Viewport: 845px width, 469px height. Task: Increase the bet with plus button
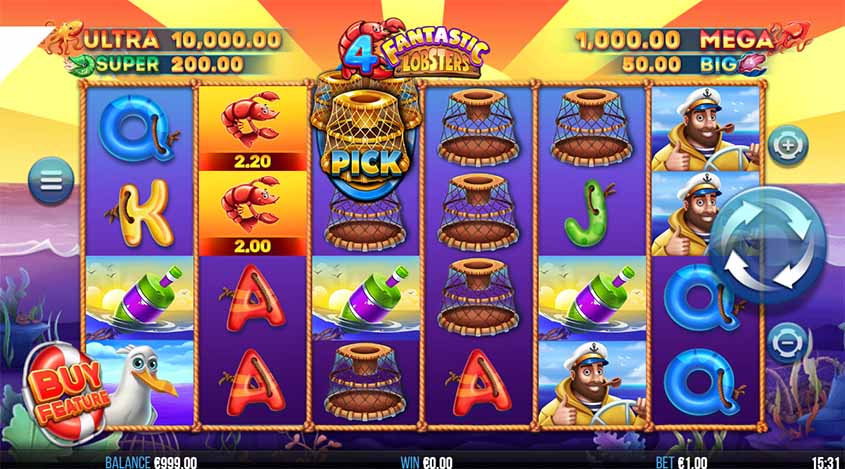787,145
